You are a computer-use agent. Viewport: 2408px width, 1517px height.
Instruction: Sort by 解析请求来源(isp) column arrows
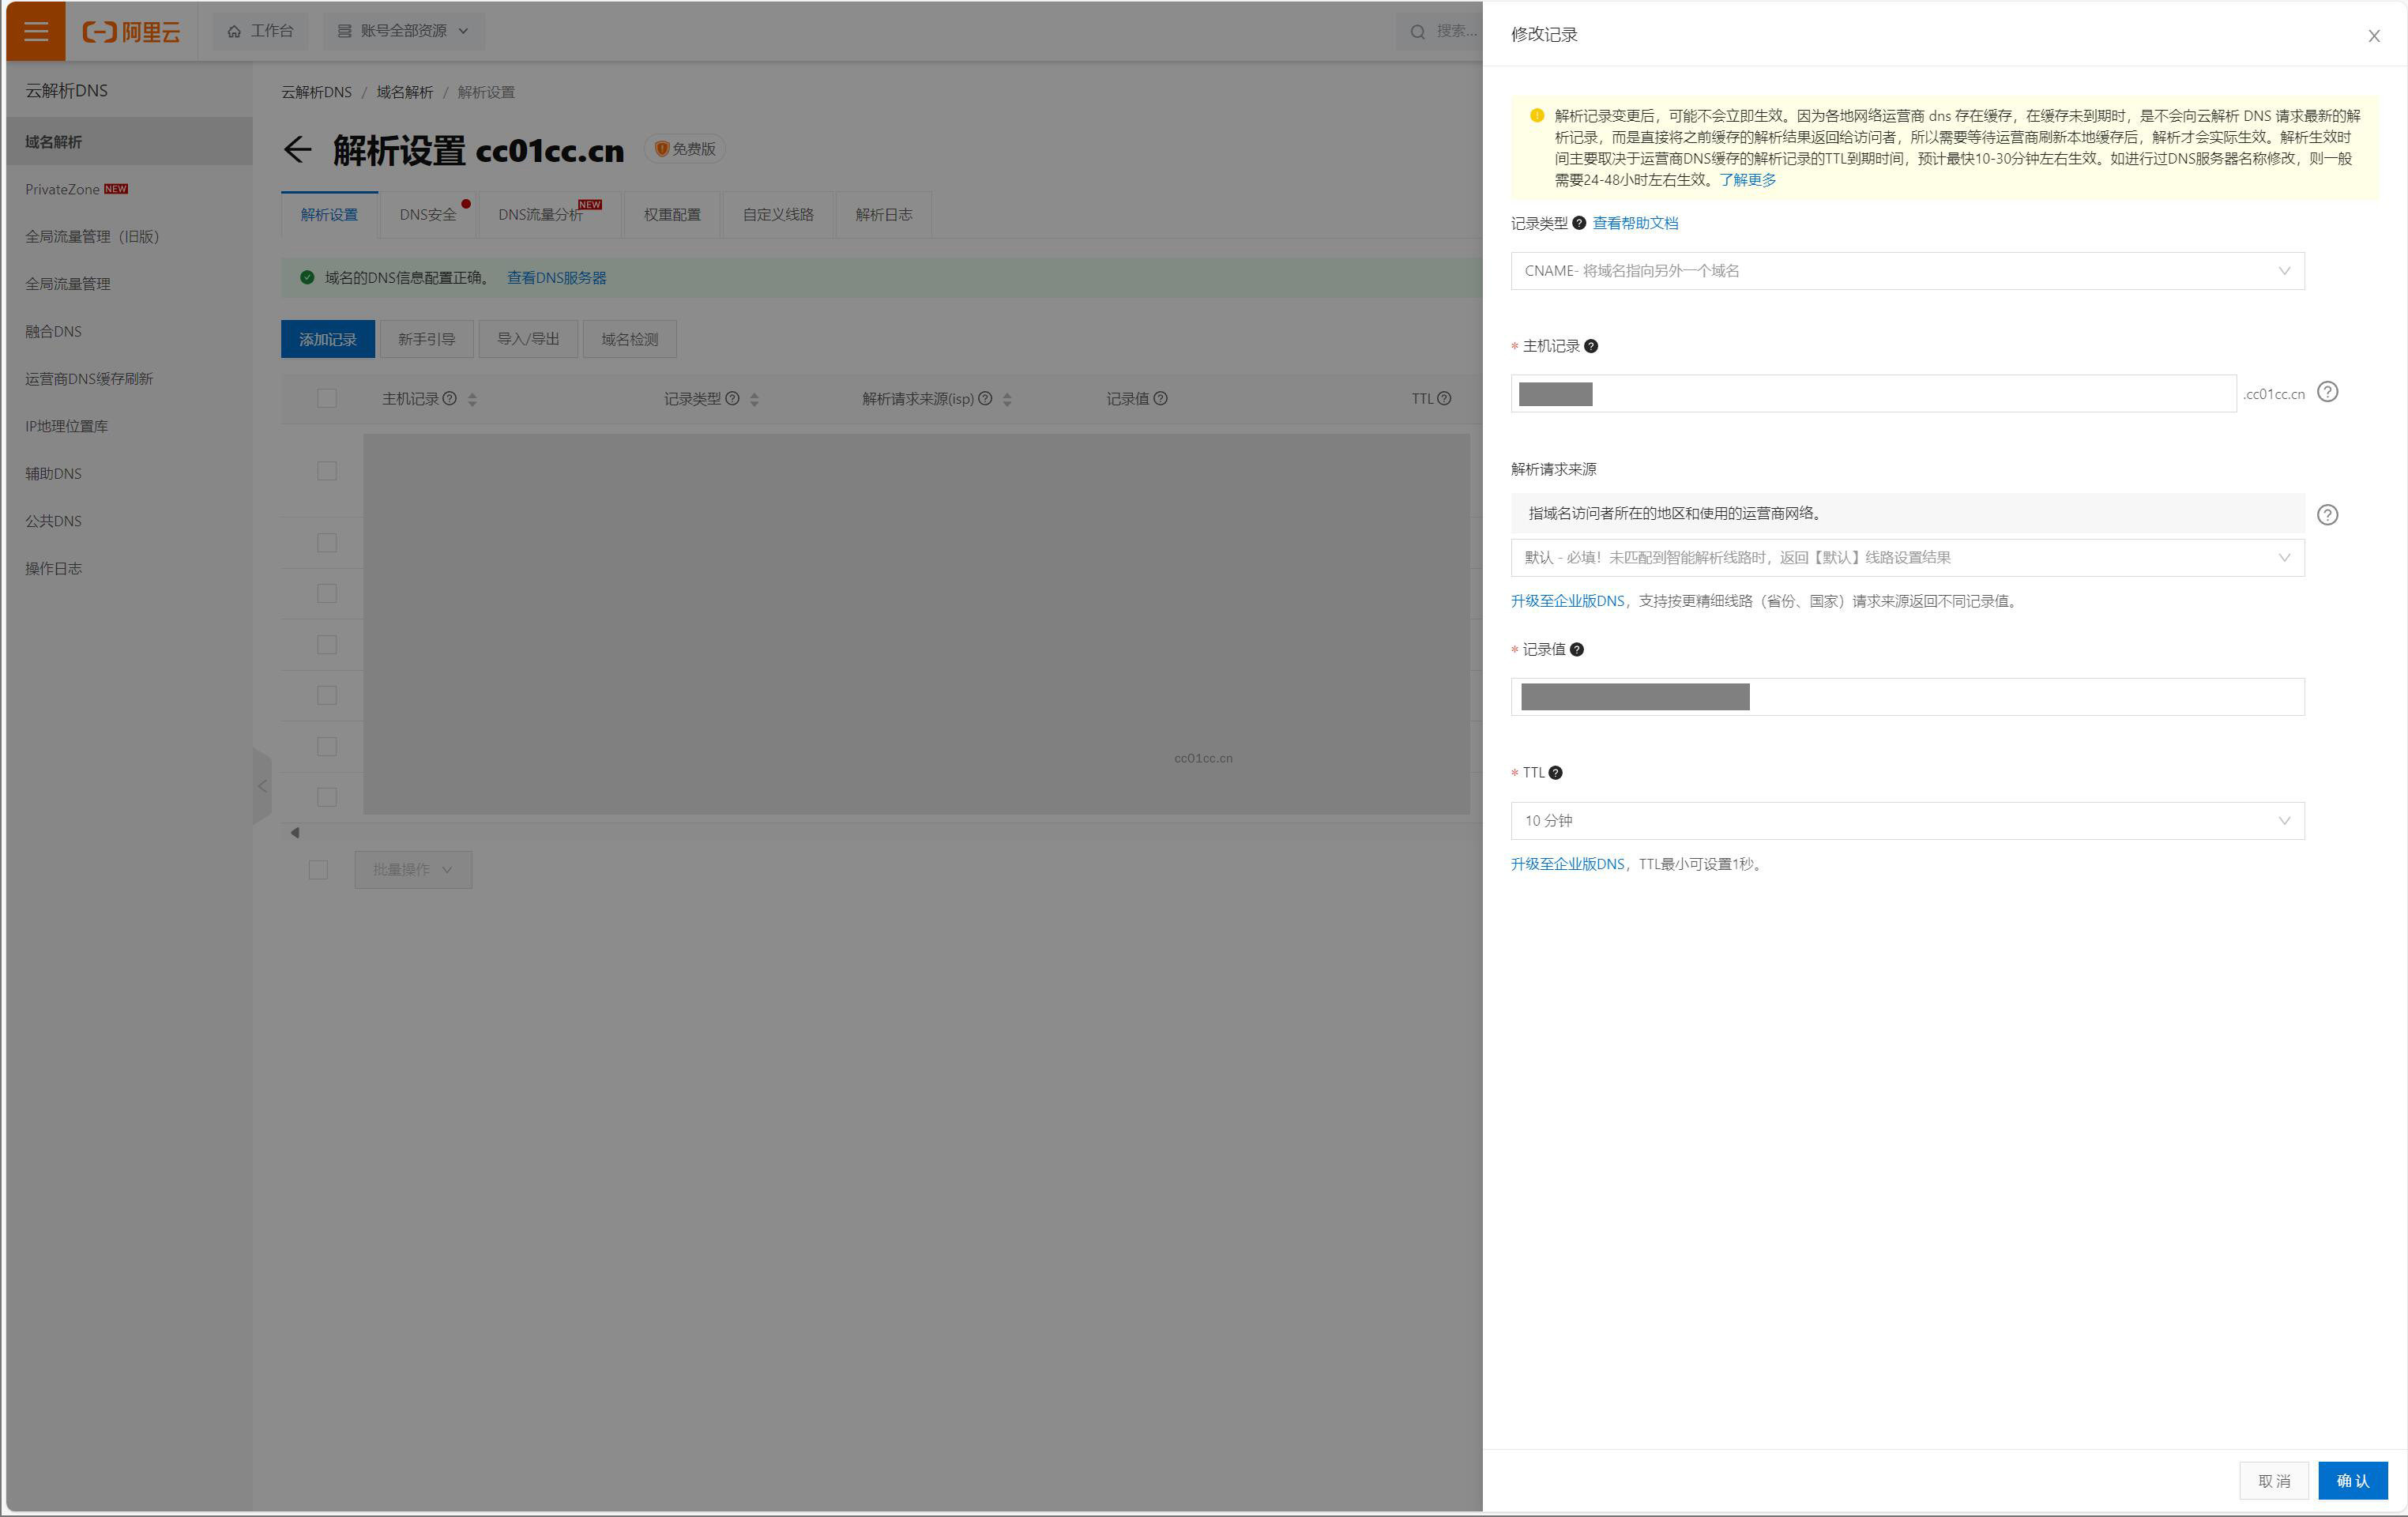pyautogui.click(x=1007, y=400)
